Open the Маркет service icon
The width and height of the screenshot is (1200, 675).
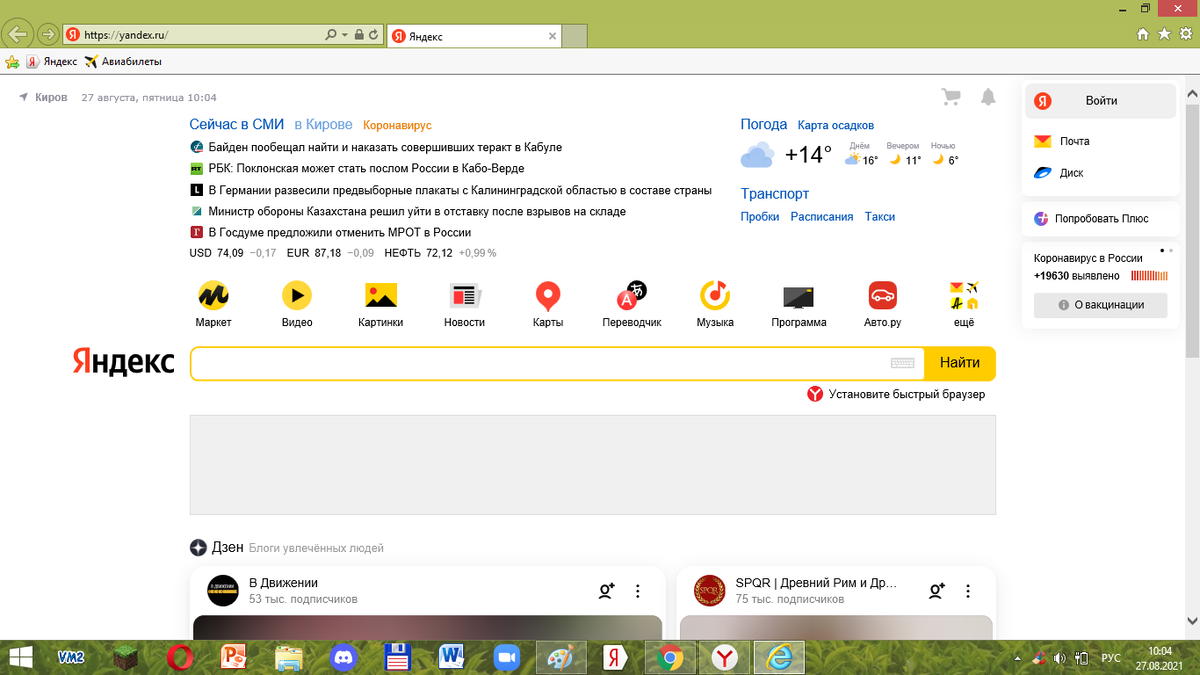point(214,295)
